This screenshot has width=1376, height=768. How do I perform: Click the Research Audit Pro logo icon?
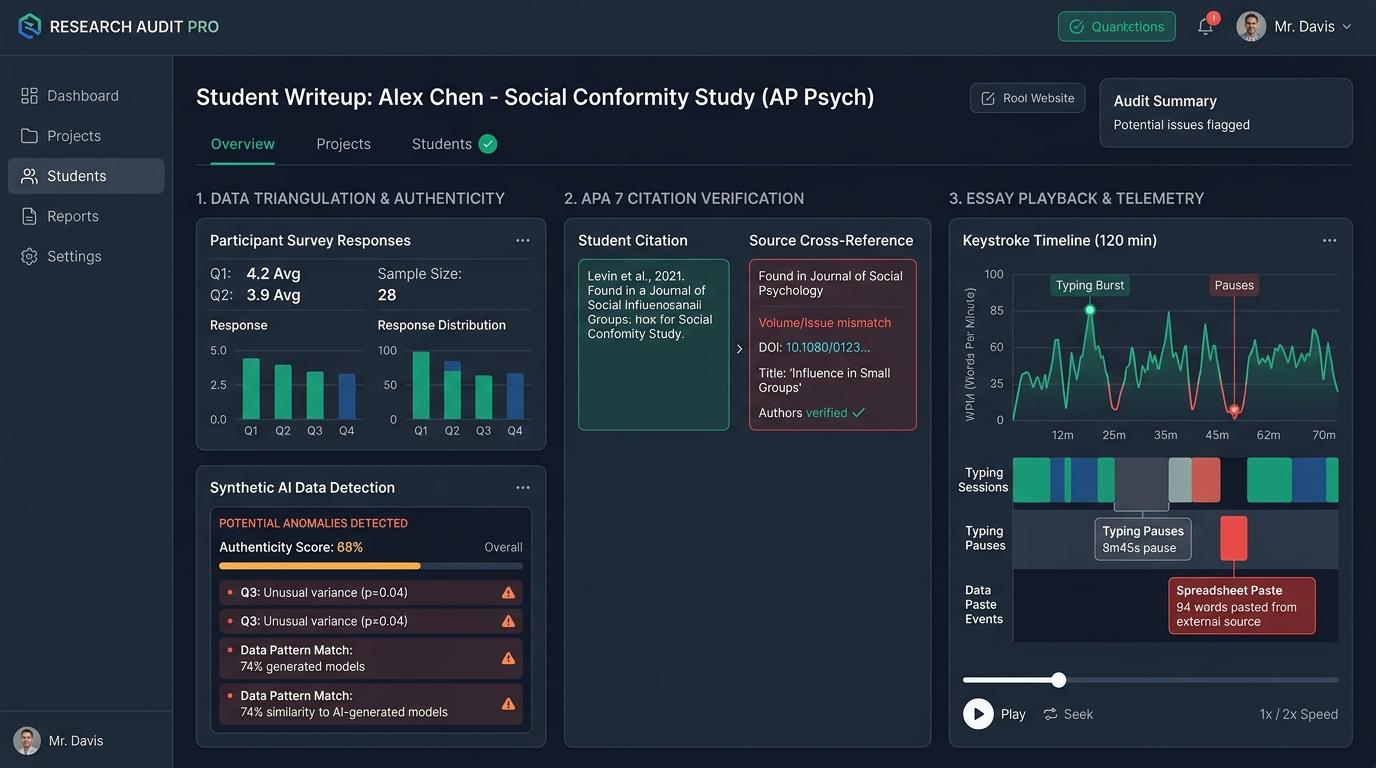coord(30,26)
